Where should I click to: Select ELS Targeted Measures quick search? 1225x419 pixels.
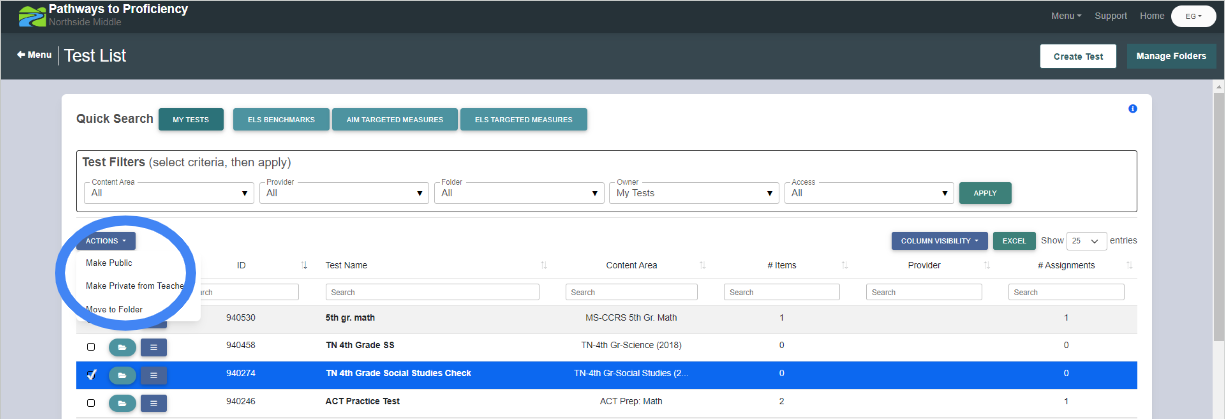click(524, 120)
